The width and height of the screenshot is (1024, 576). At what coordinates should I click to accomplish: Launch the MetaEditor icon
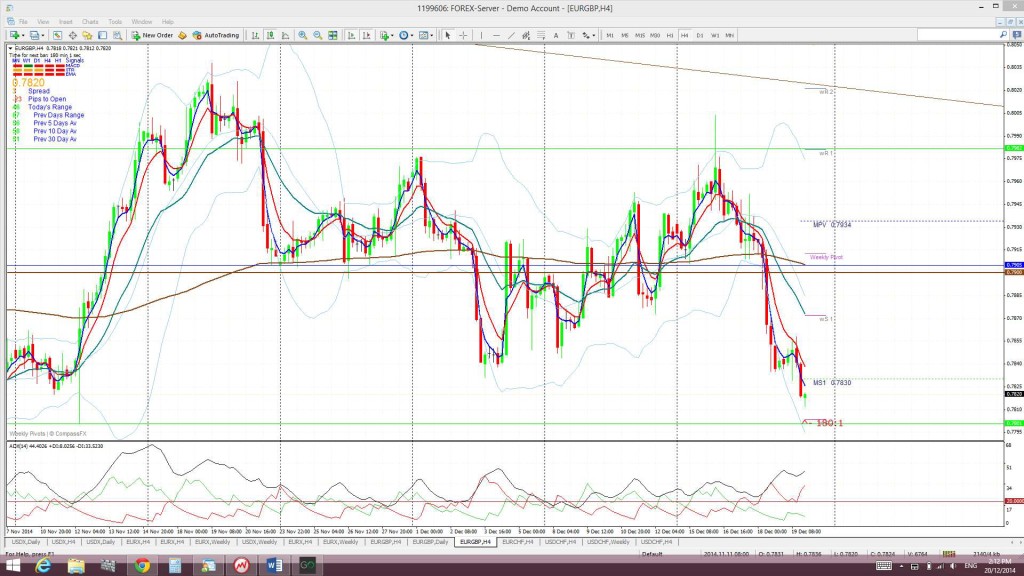point(182,35)
